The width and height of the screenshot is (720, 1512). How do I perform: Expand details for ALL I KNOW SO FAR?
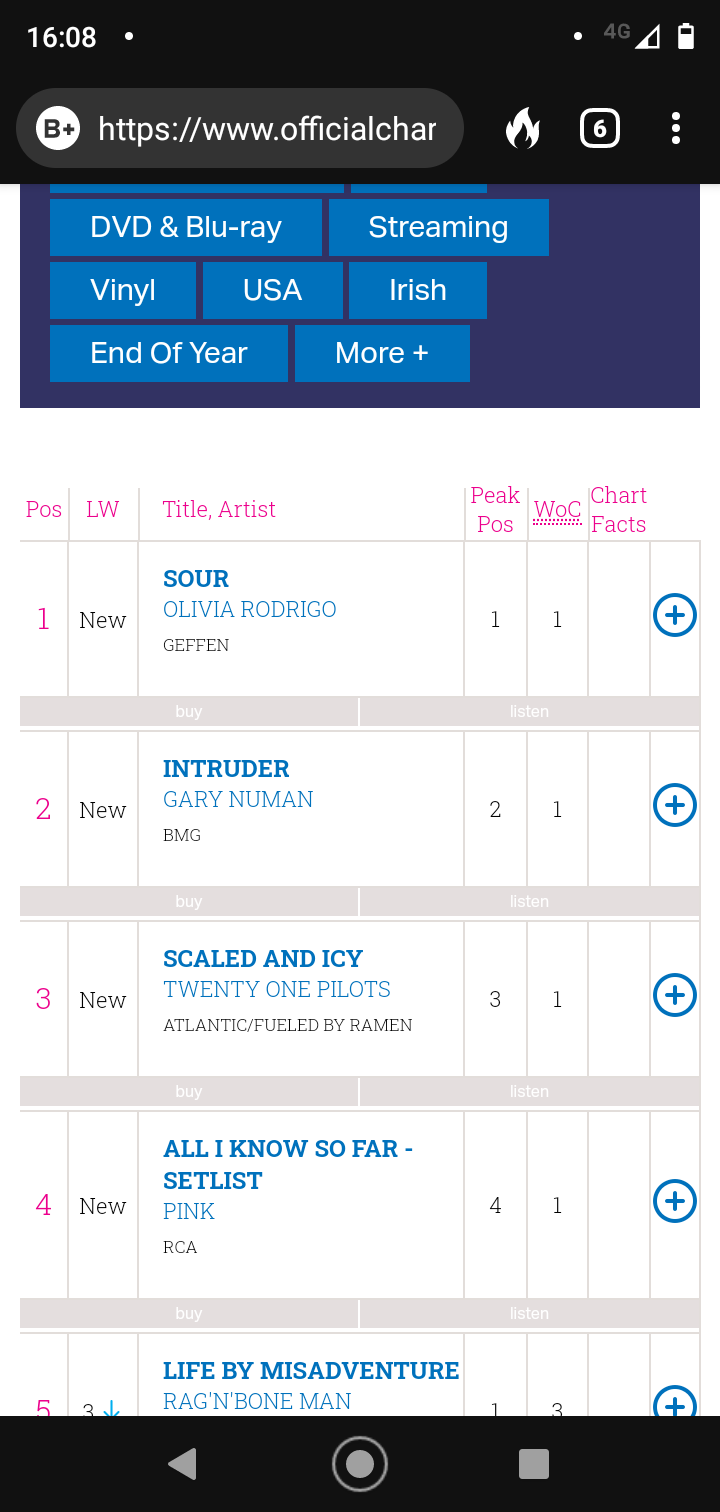[x=675, y=1201]
